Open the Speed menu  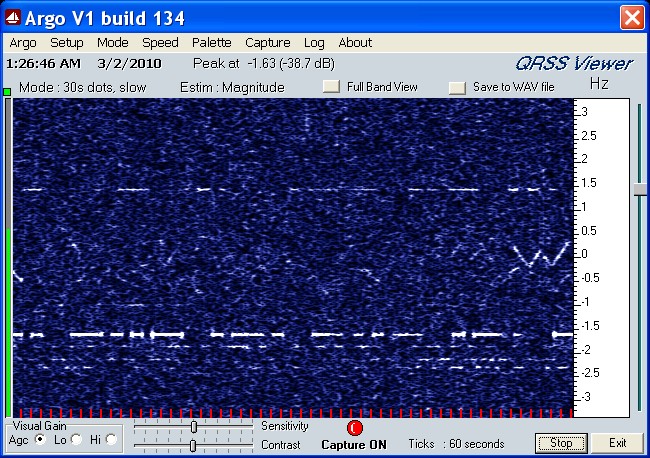pyautogui.click(x=160, y=43)
